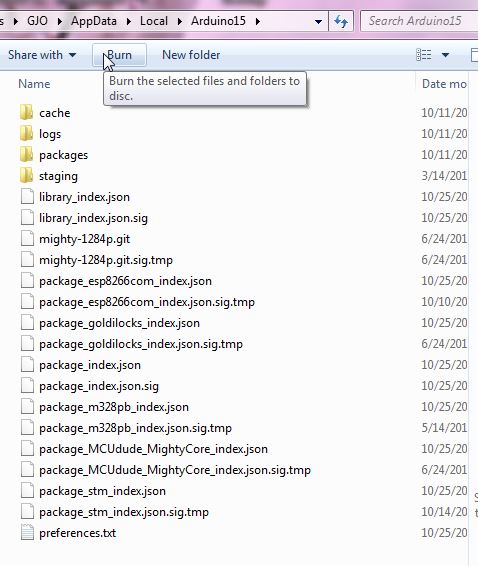
Task: Click the package_index.json file icon
Action: point(27,365)
